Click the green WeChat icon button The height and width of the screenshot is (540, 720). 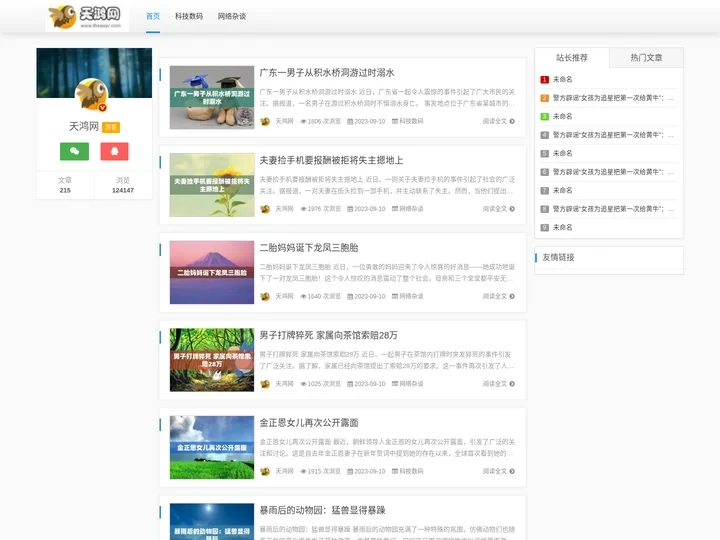pos(74,151)
